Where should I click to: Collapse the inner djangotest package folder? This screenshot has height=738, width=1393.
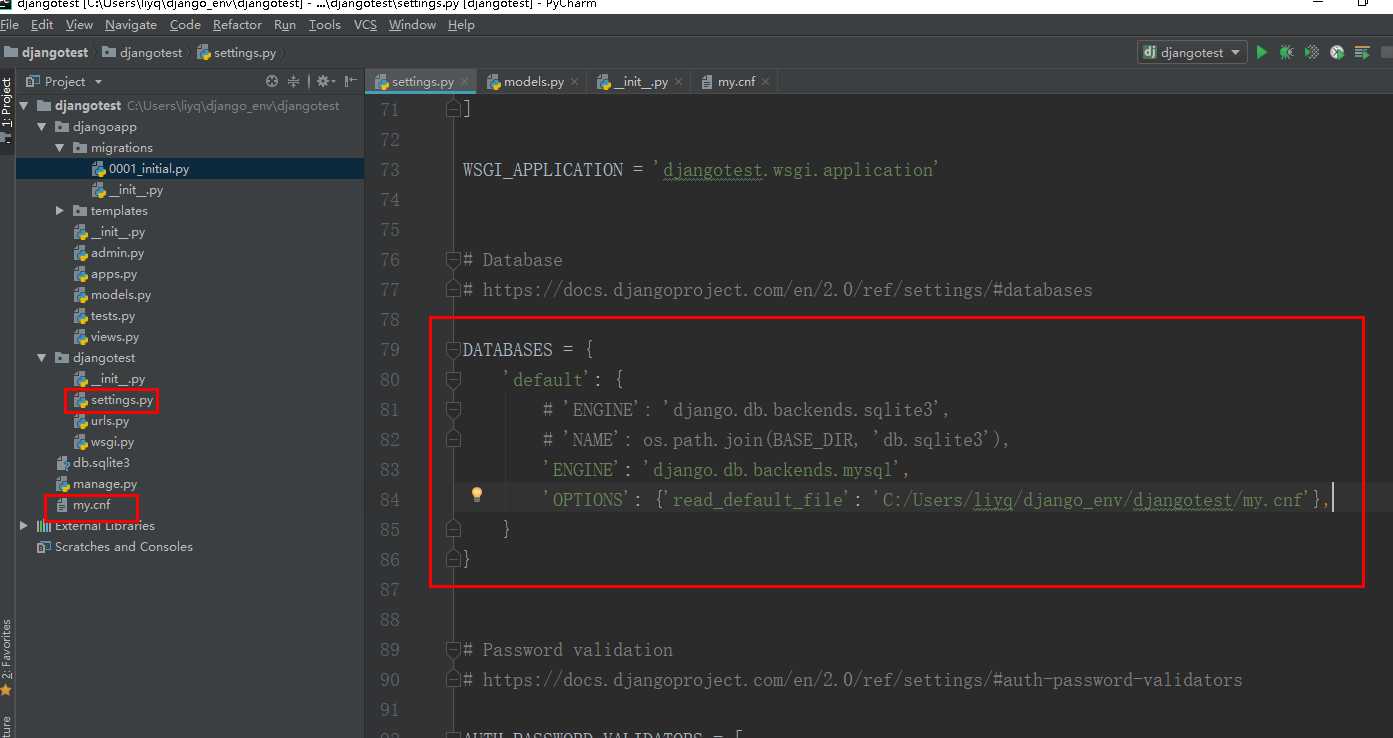click(42, 358)
